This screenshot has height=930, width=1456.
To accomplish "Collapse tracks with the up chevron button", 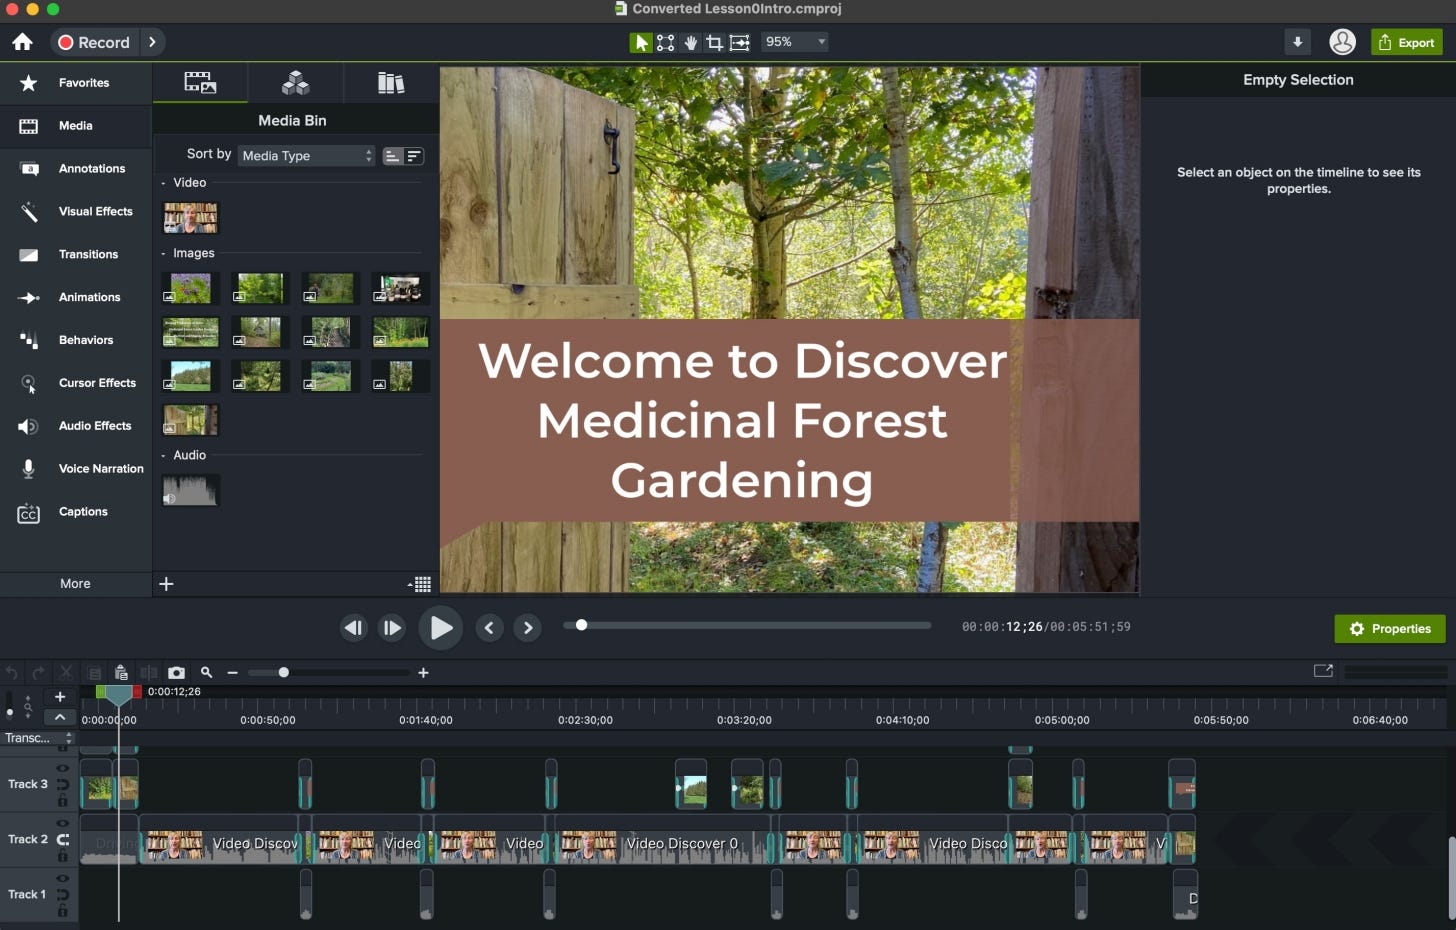I will coord(60,717).
